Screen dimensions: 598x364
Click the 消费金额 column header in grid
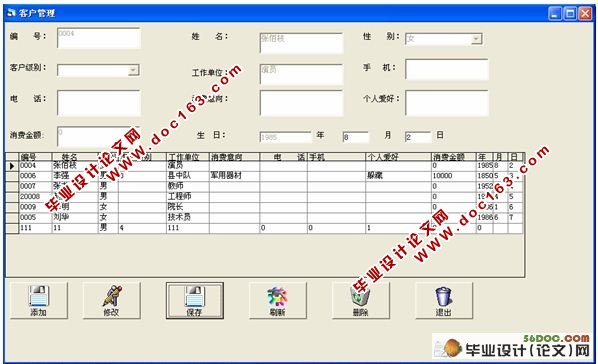(453, 157)
